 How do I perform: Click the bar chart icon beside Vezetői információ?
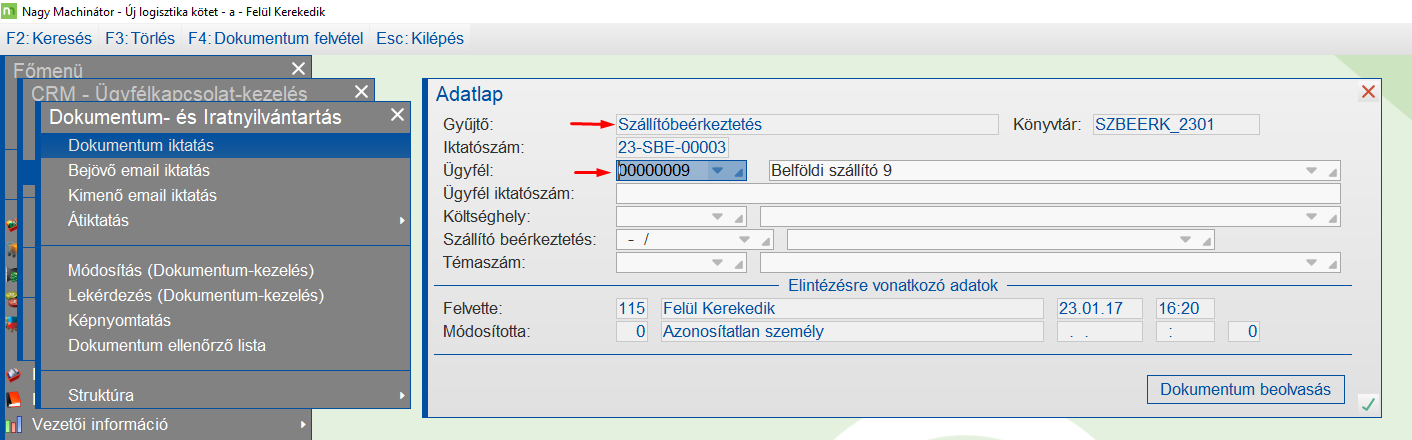pos(14,424)
